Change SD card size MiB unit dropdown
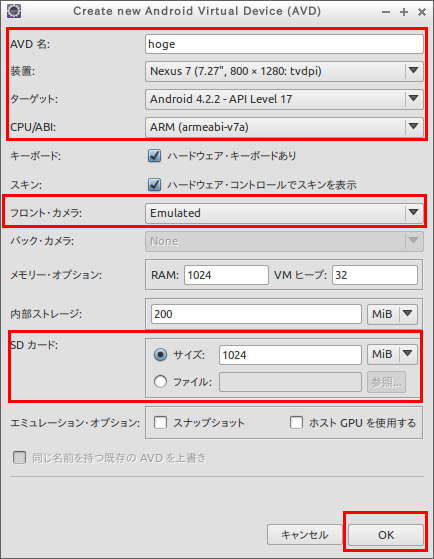 392,354
